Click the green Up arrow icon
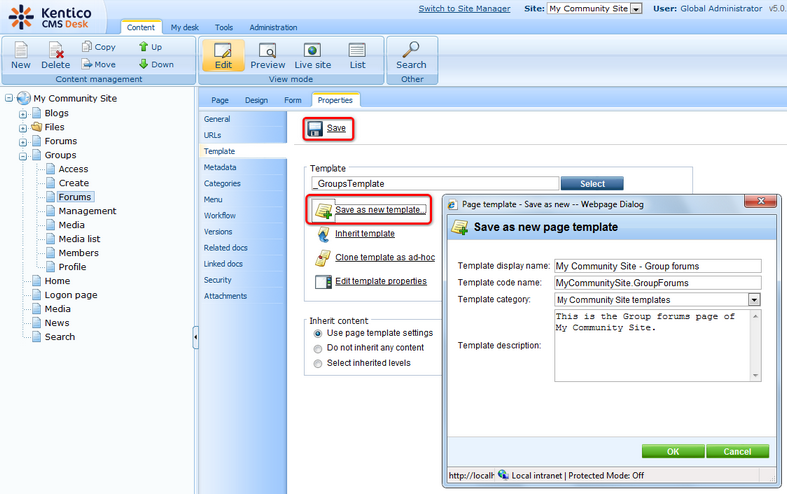The width and height of the screenshot is (787, 494). tap(143, 47)
